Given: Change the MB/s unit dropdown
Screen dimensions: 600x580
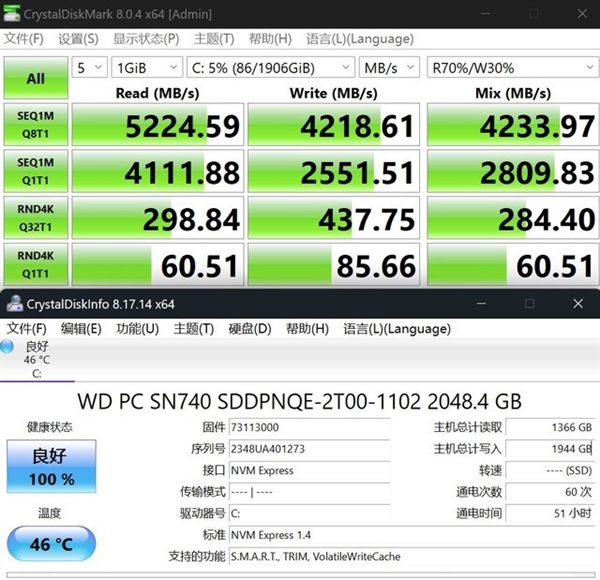Looking at the screenshot, I should 388,68.
